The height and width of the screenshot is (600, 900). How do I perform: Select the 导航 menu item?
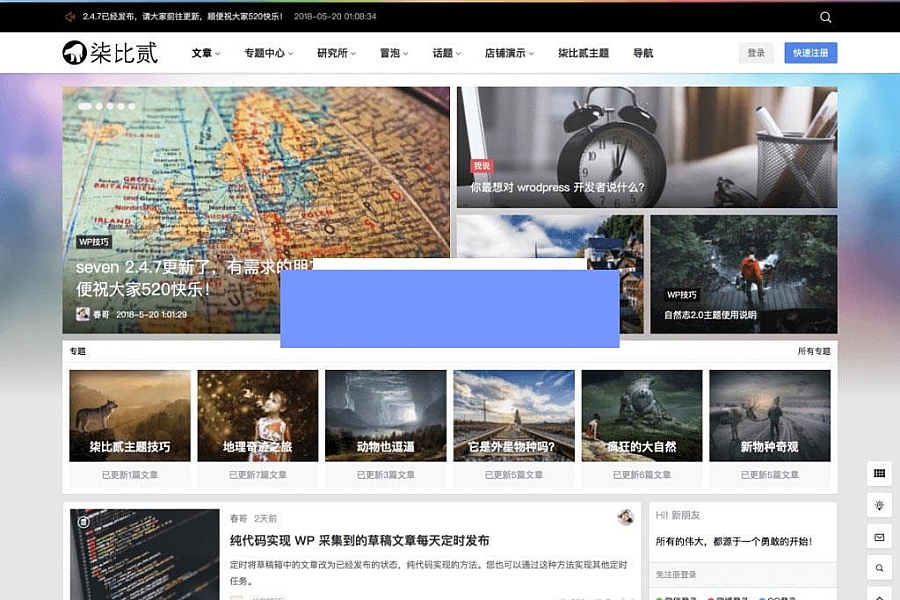pos(643,53)
